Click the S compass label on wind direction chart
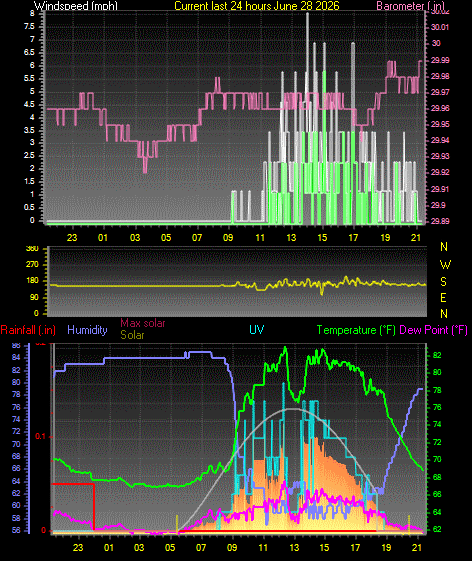Viewport: 472px width, 561px height. tap(443, 282)
